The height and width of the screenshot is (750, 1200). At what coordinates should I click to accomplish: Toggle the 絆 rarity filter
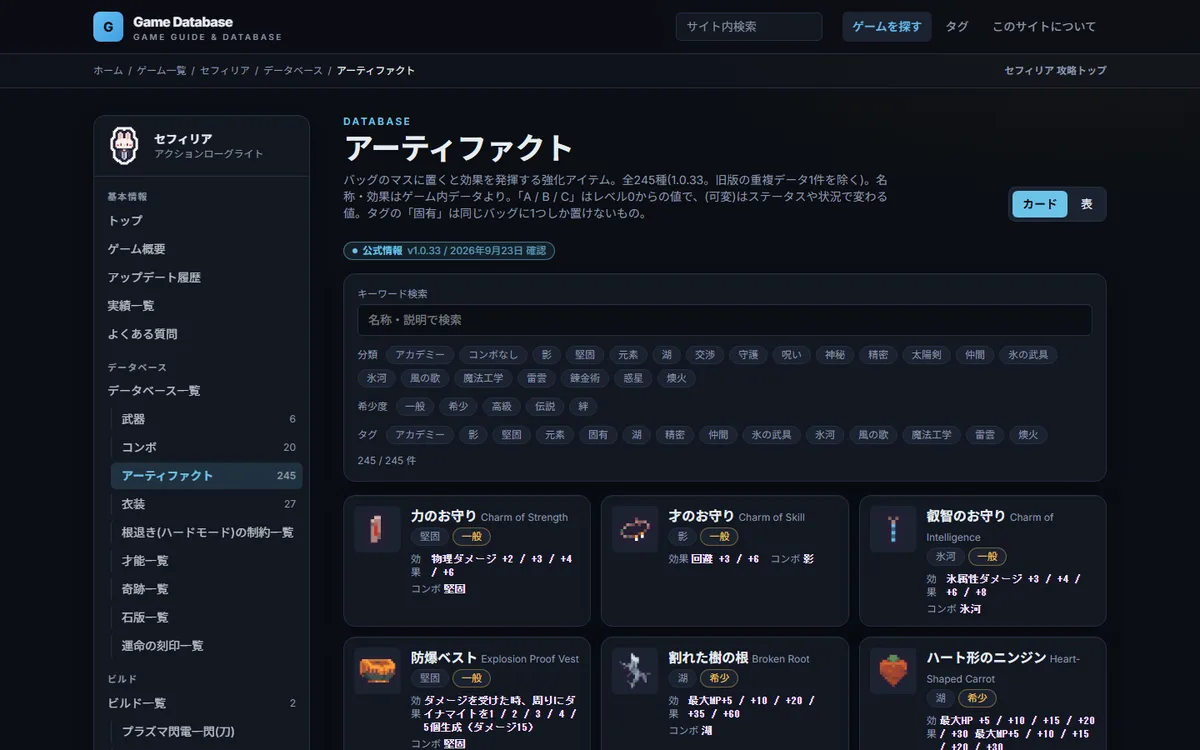pos(584,407)
